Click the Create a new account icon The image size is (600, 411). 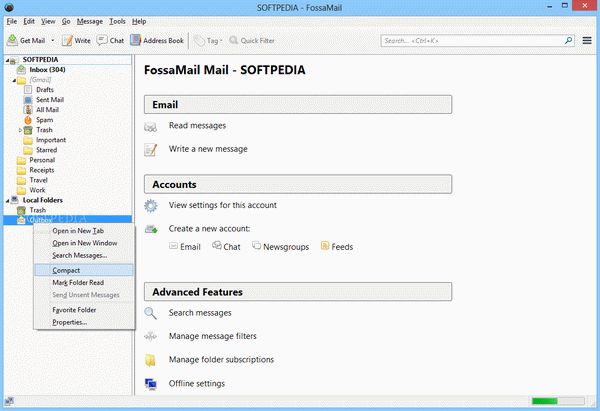[151, 229]
